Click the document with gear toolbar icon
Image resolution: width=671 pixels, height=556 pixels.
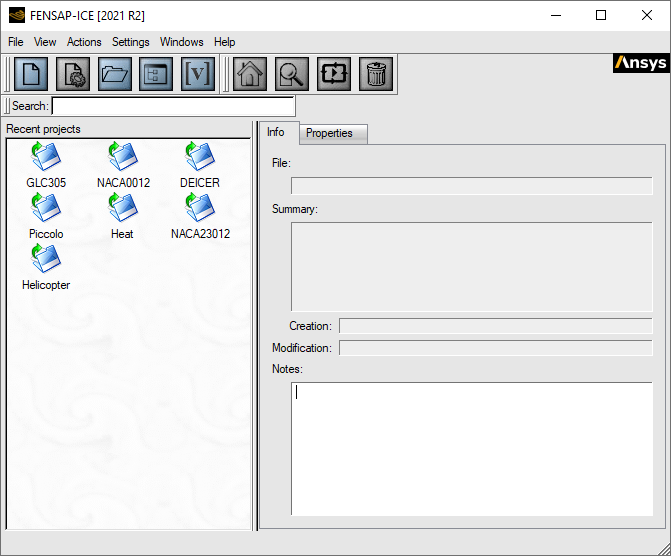coord(73,75)
